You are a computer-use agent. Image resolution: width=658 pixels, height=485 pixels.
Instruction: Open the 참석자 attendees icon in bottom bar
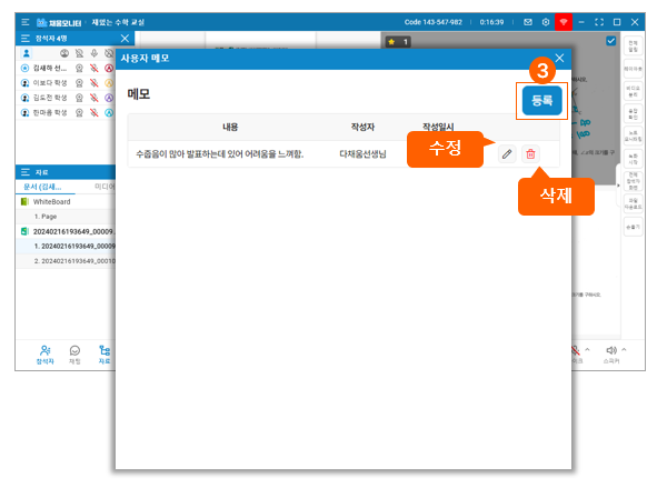[x=45, y=351]
